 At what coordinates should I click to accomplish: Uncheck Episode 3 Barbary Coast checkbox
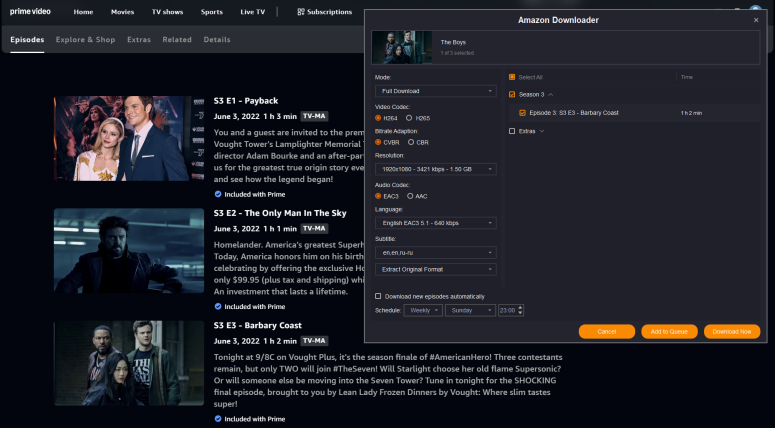[x=523, y=113]
